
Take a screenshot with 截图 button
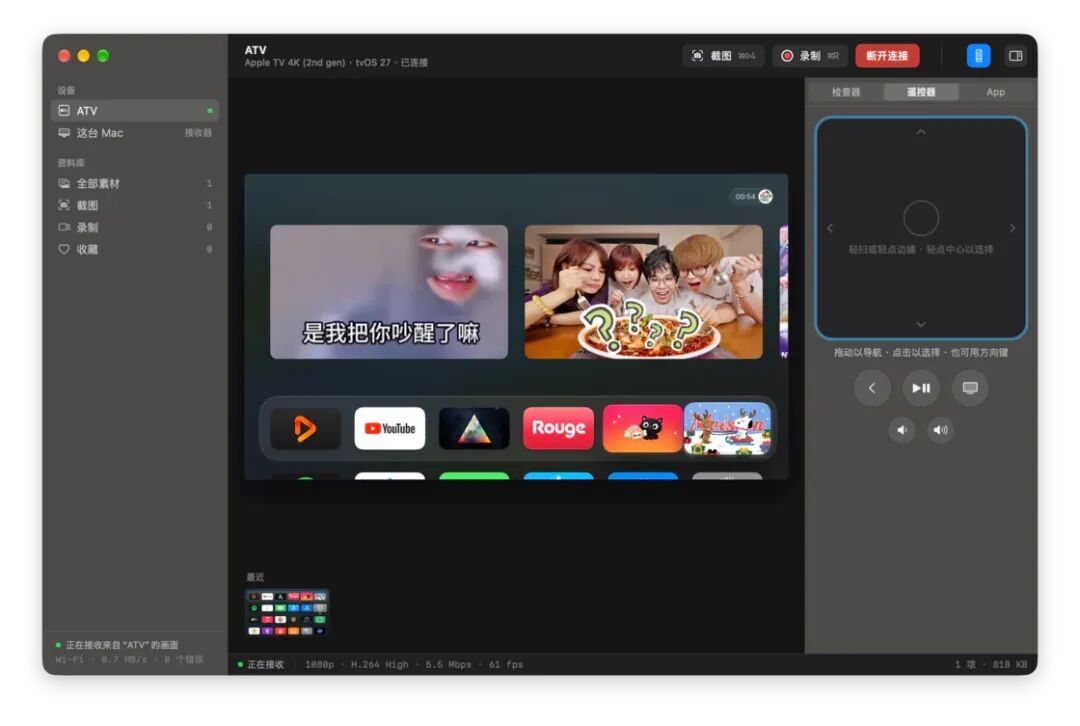[723, 56]
